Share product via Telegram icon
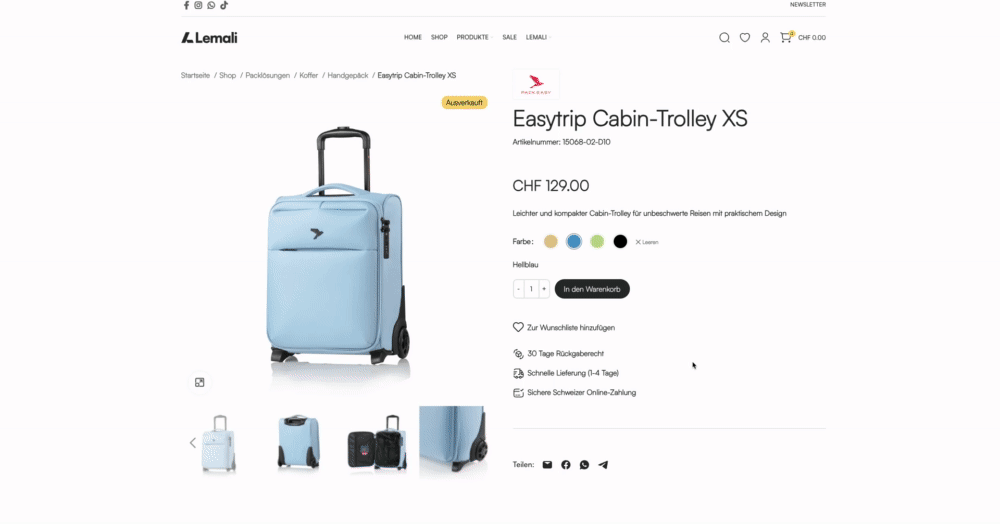The height and width of the screenshot is (524, 1000). [x=603, y=465]
